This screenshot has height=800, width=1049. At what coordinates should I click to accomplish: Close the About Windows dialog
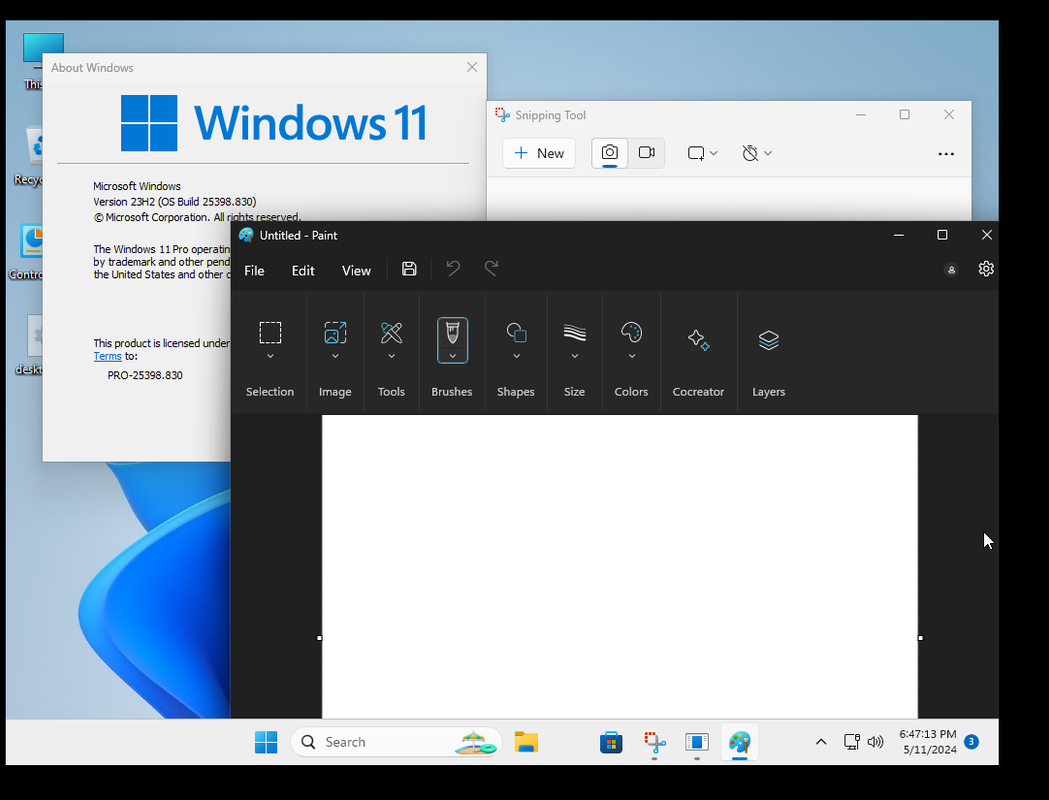[x=472, y=67]
